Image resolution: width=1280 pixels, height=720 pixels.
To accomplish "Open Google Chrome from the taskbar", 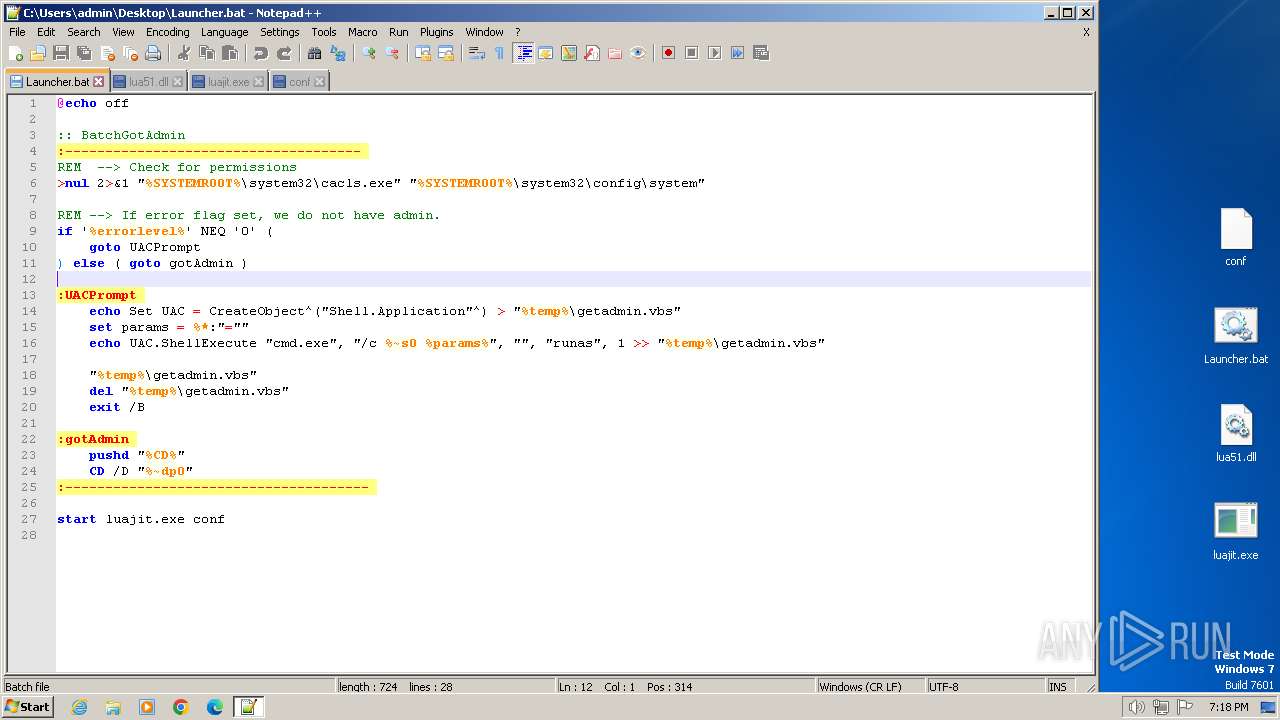I will tap(181, 707).
